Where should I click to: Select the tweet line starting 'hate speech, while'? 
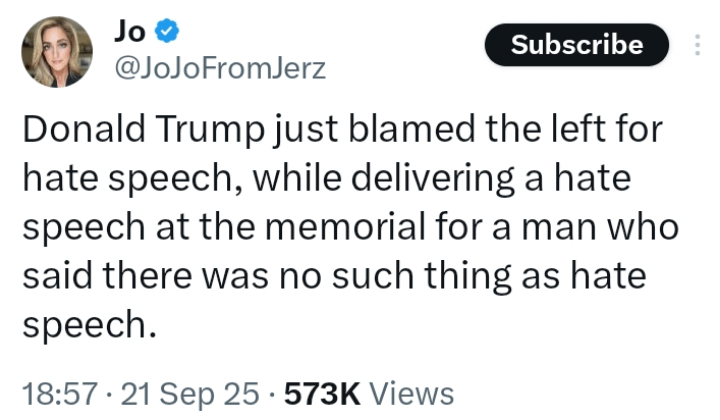pos(326,178)
